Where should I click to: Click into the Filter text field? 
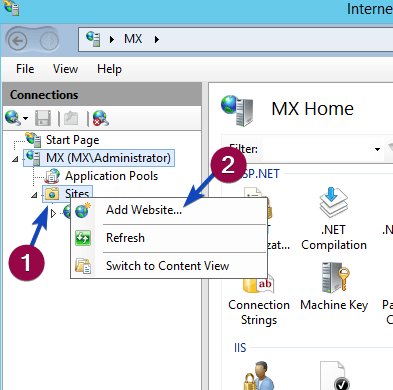(x=317, y=149)
